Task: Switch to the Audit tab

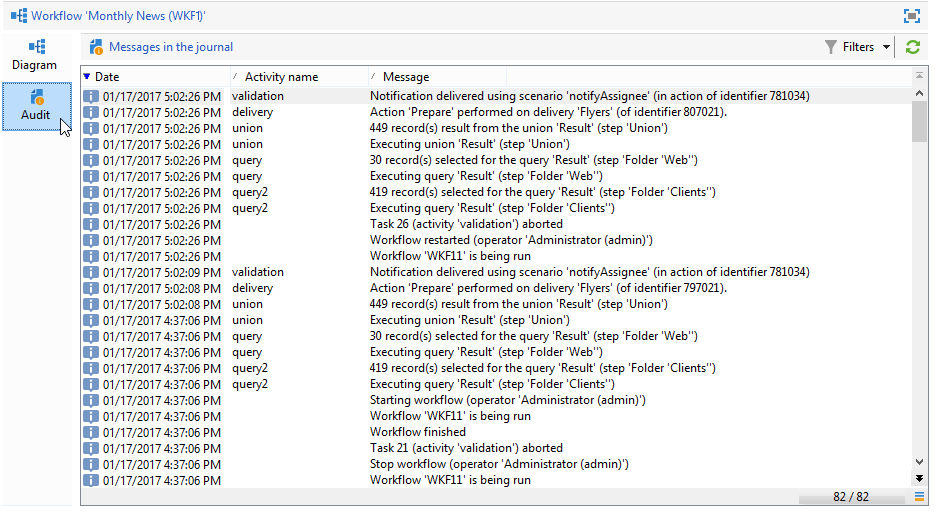Action: click(37, 106)
